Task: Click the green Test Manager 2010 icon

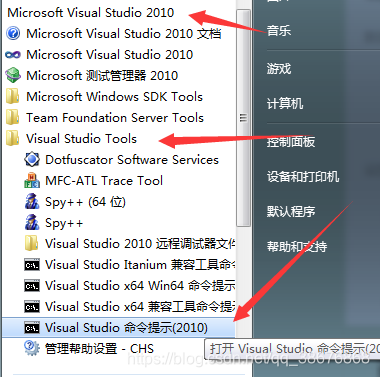Action: point(13,75)
